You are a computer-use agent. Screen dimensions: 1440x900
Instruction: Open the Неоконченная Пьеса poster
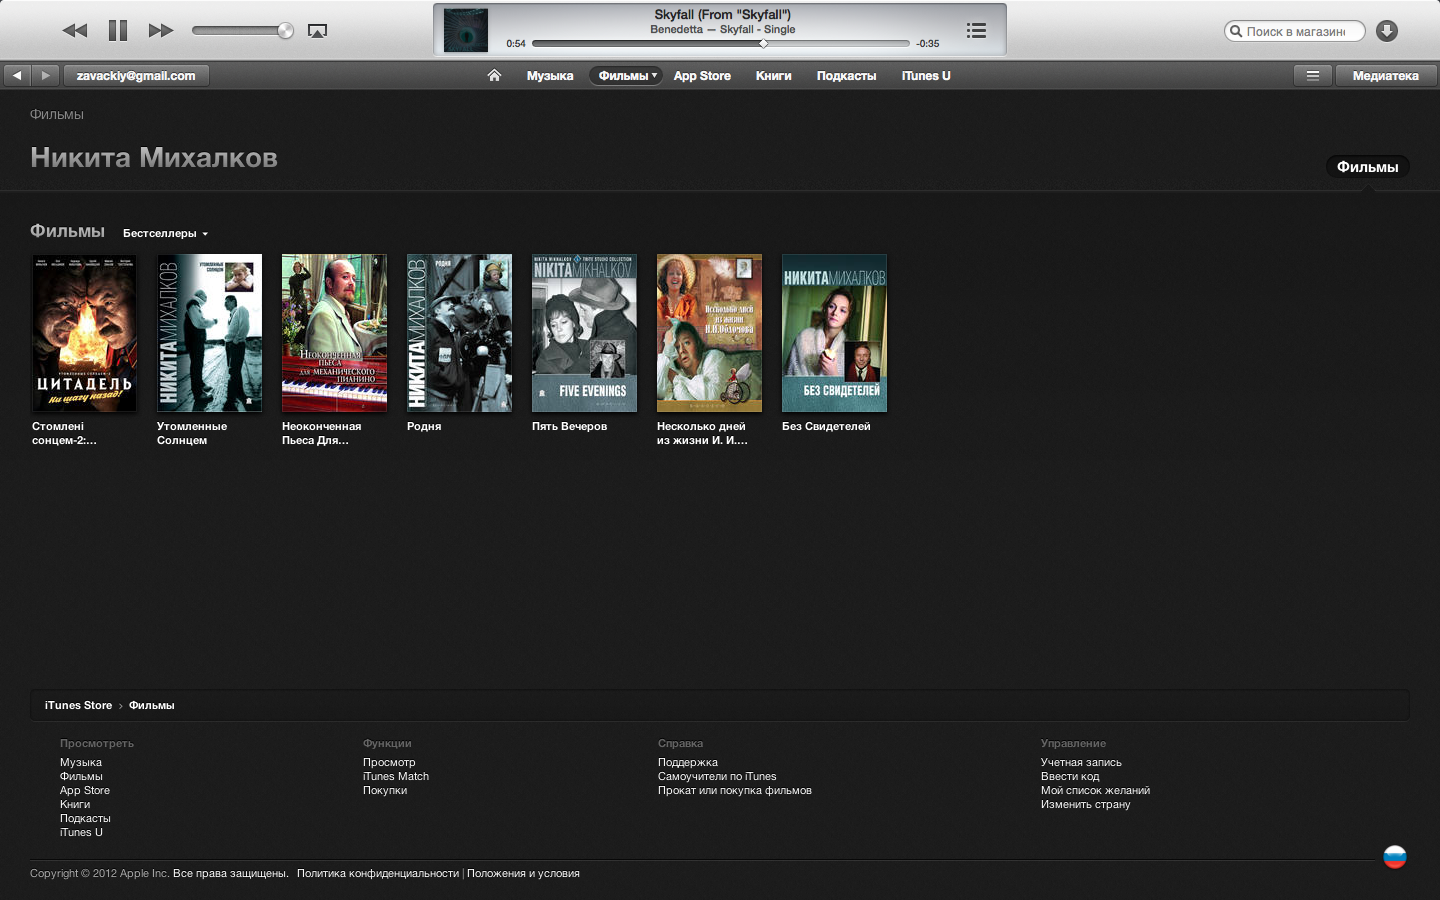pyautogui.click(x=334, y=333)
